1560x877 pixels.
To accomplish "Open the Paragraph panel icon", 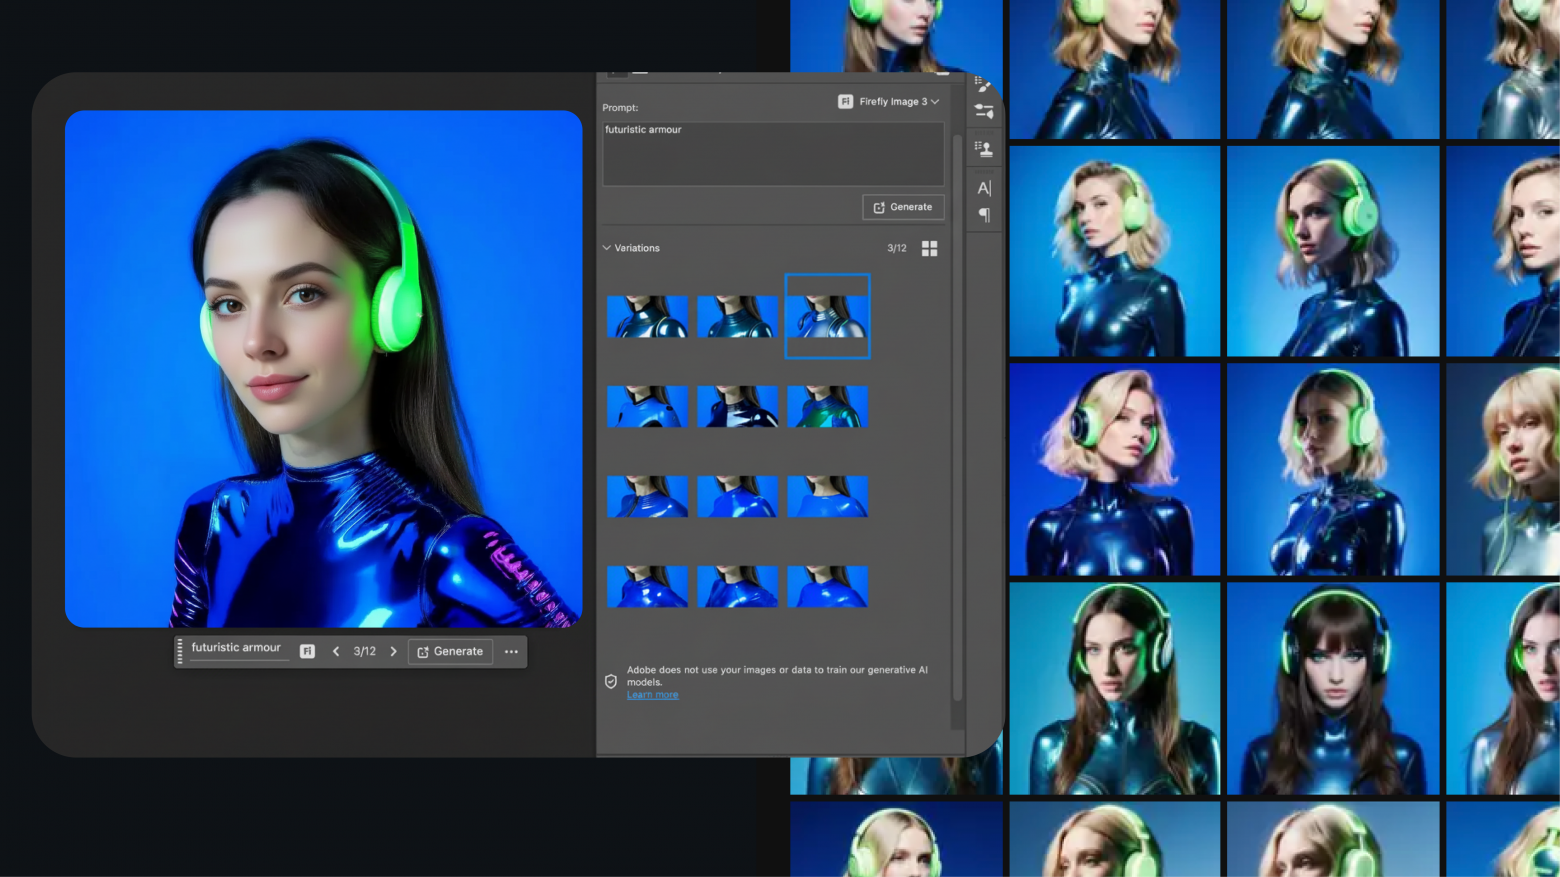I will [984, 215].
